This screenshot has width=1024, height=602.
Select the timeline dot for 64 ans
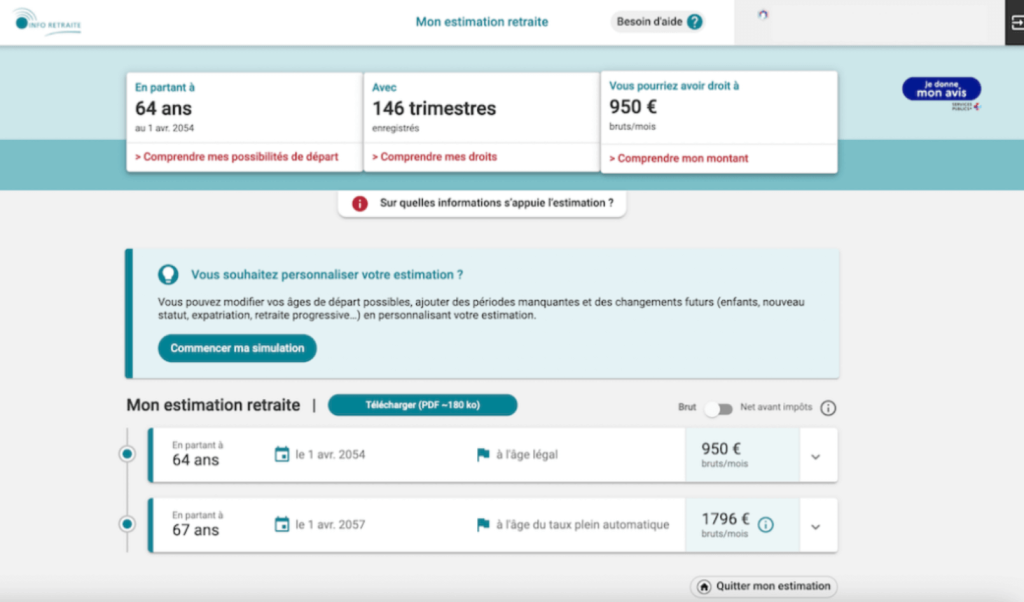[127, 454]
